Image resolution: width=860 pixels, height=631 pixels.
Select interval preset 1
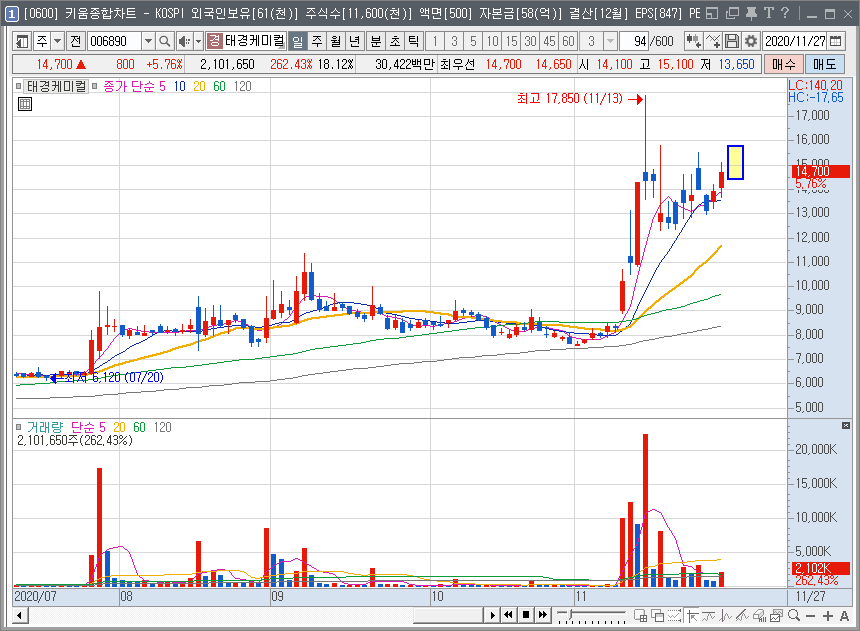pos(435,41)
